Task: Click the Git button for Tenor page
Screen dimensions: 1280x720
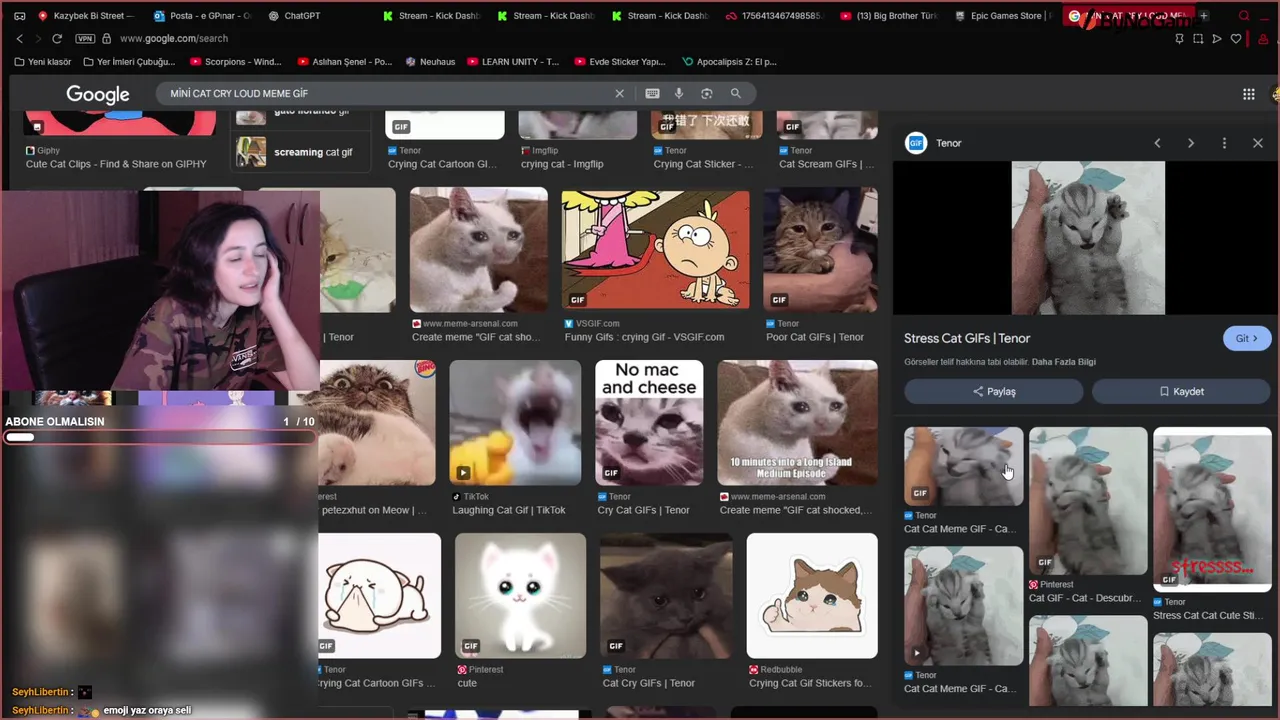Action: (1246, 338)
